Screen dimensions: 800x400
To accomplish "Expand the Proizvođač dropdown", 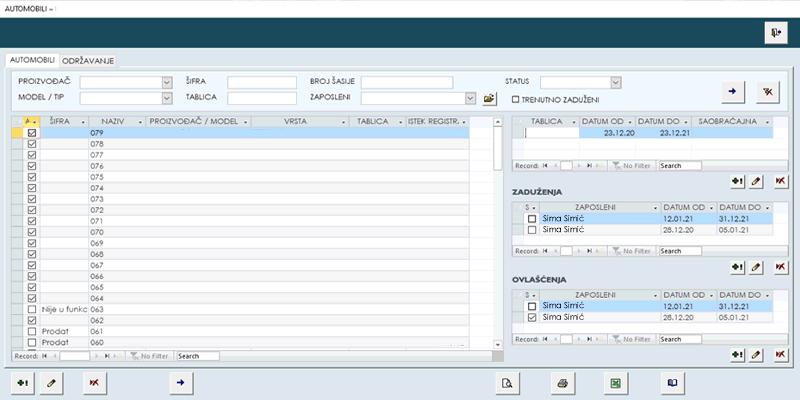I will [167, 82].
